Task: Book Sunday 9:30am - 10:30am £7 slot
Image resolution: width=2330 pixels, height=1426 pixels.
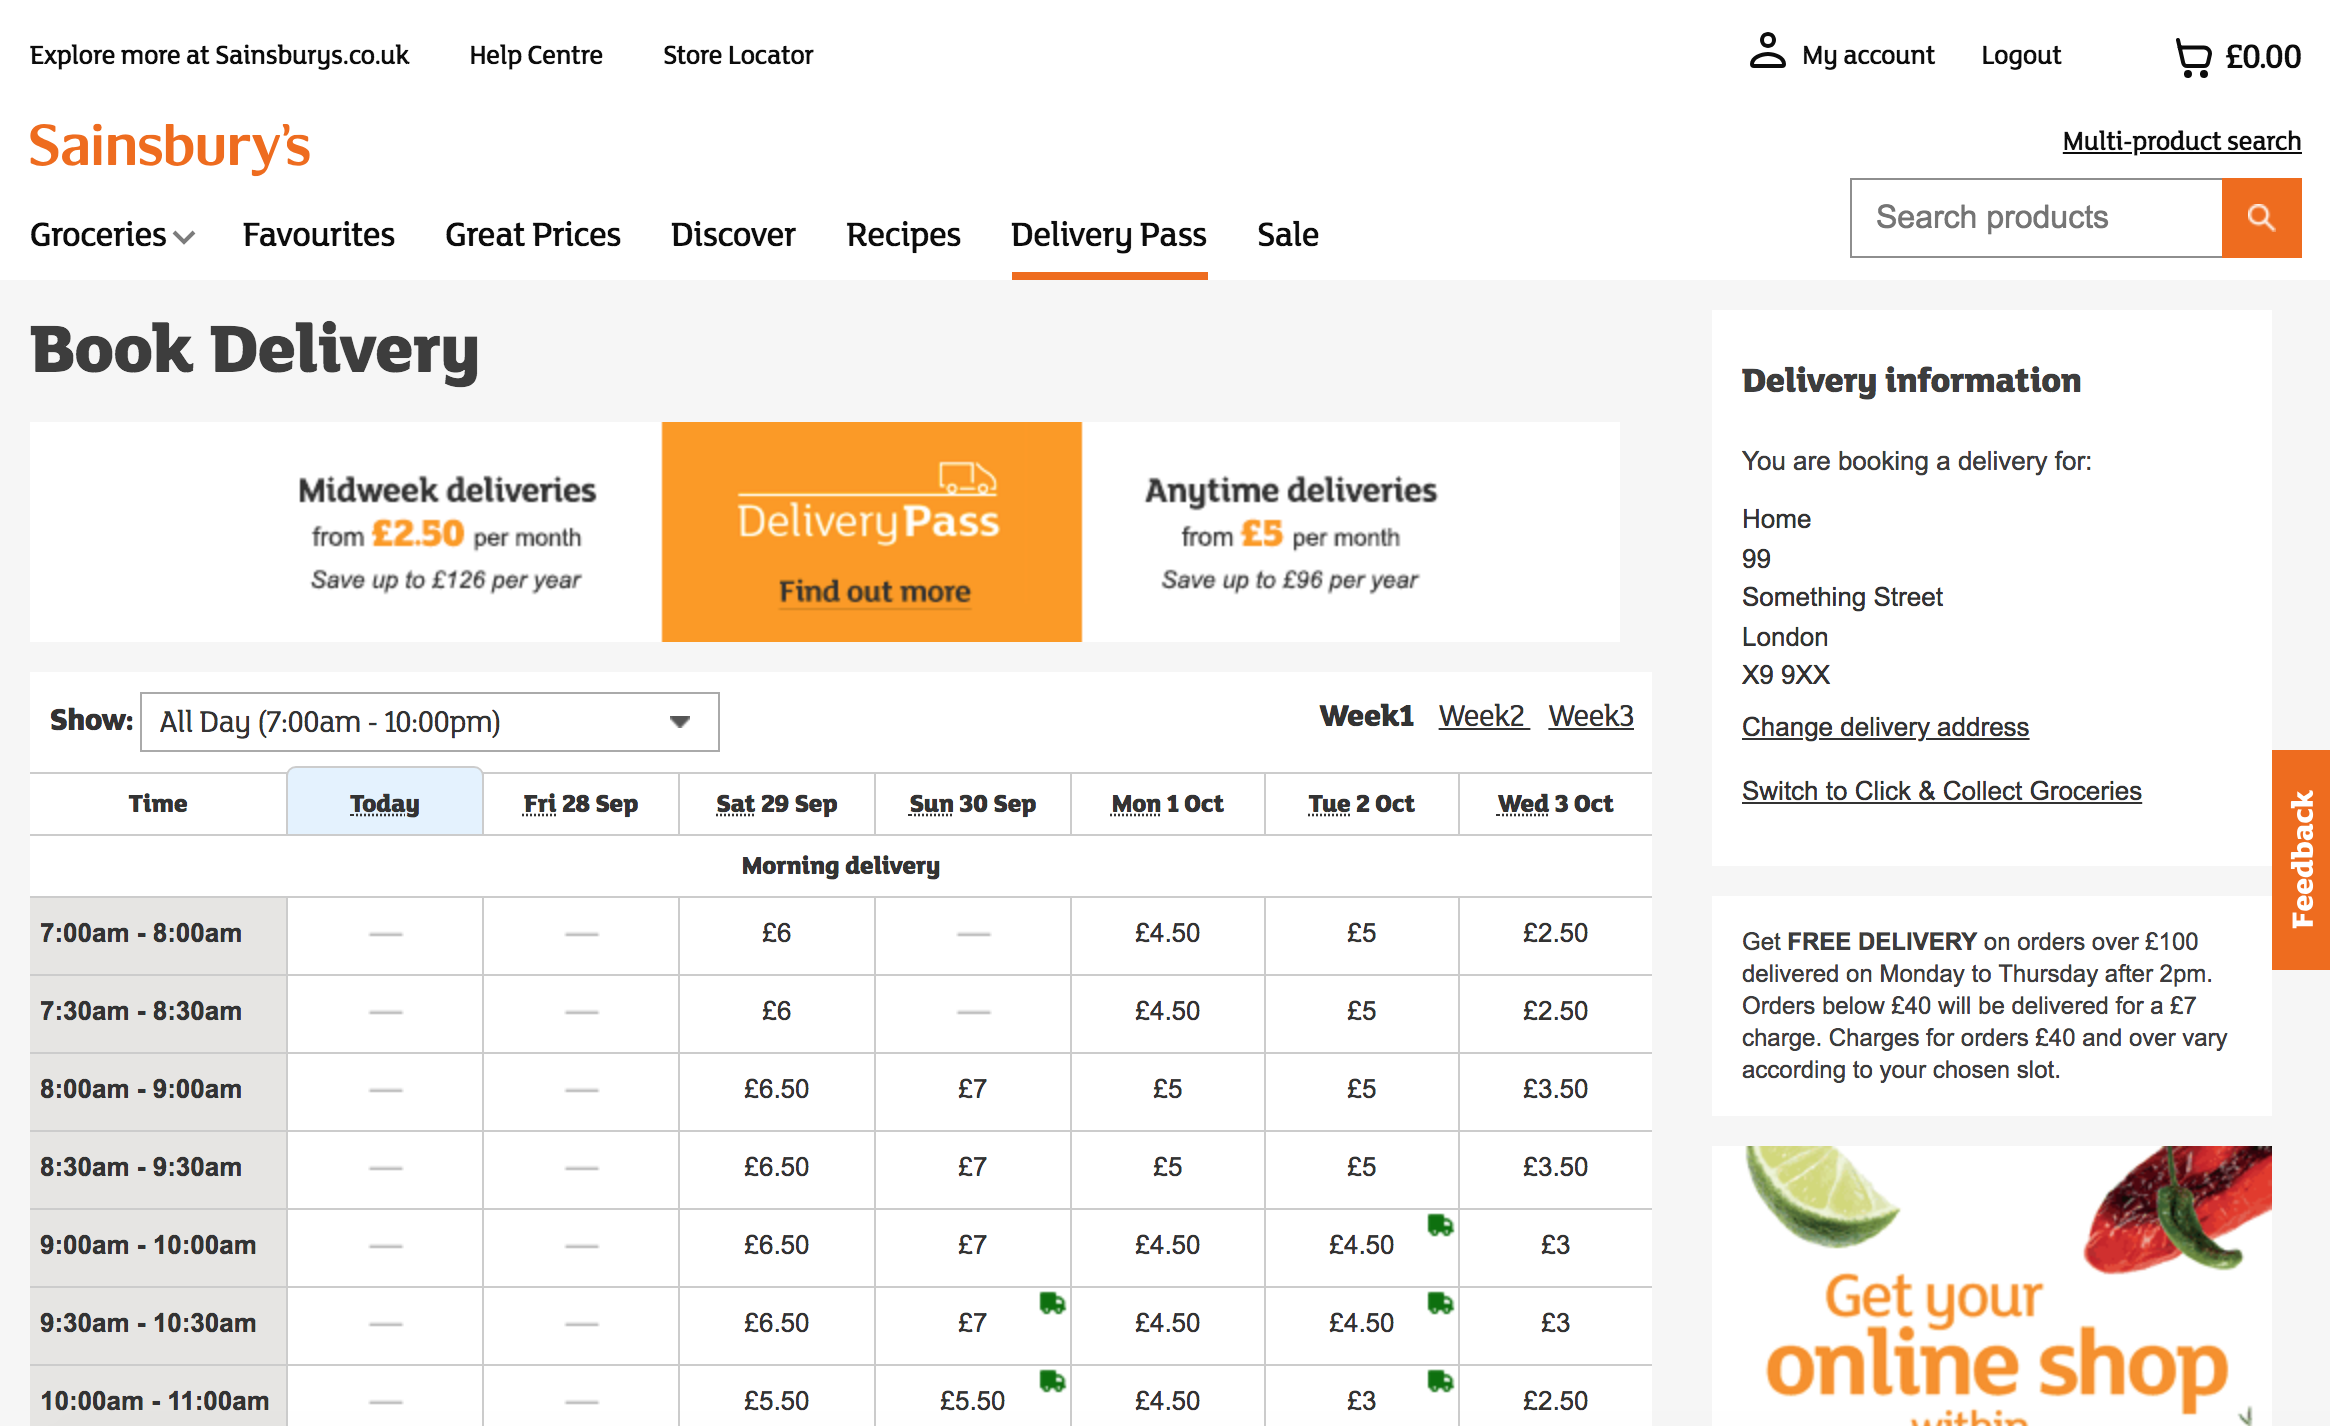Action: tap(973, 1323)
